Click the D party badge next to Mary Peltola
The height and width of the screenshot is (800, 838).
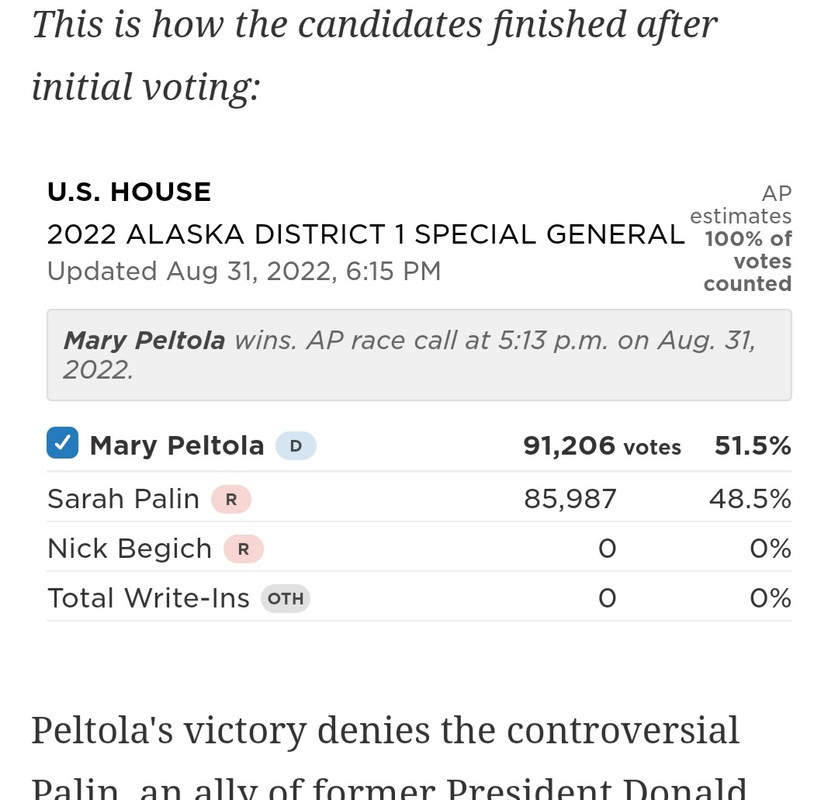296,446
